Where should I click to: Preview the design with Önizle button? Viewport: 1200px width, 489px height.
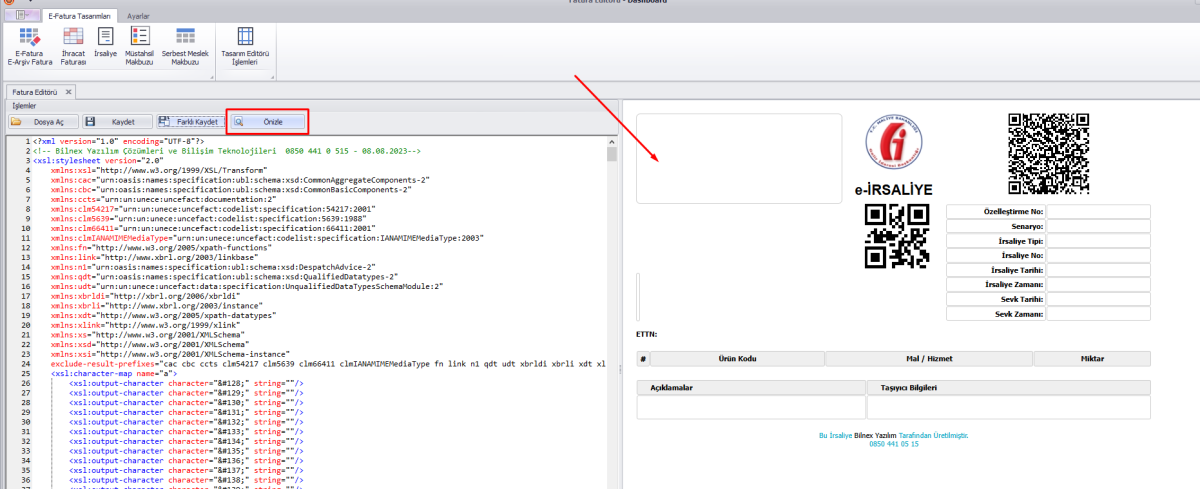pyautogui.click(x=266, y=121)
